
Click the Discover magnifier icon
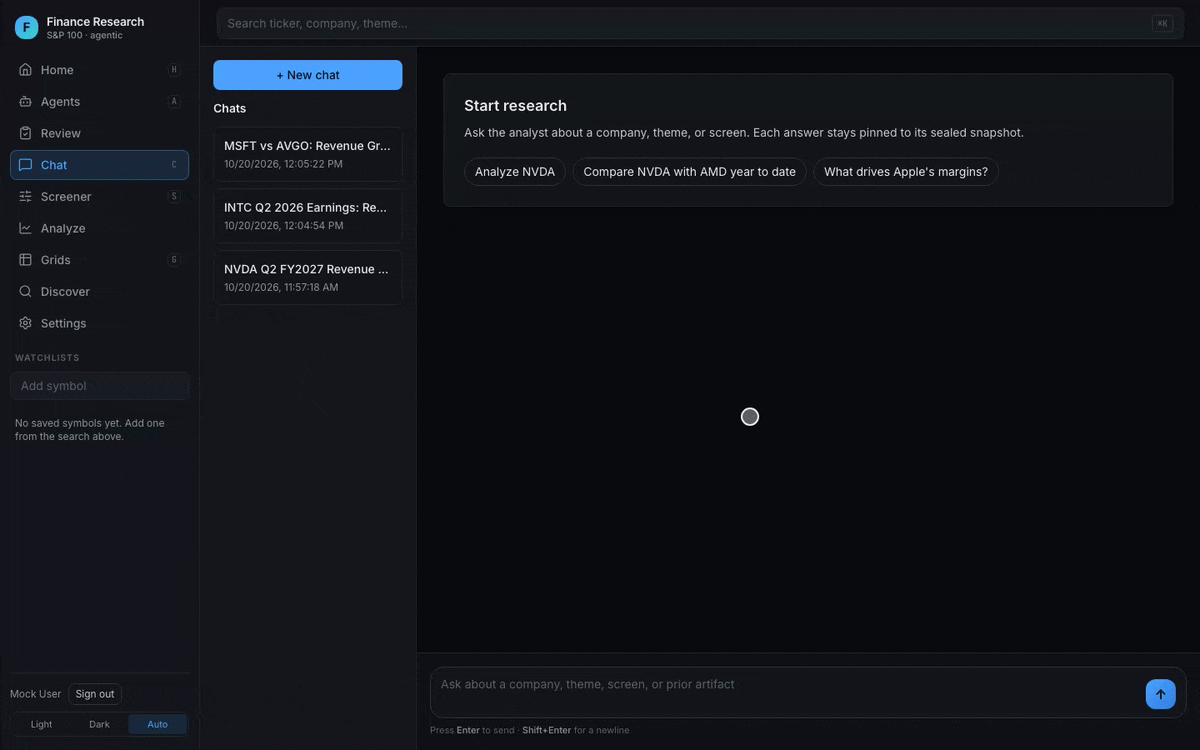(x=25, y=292)
